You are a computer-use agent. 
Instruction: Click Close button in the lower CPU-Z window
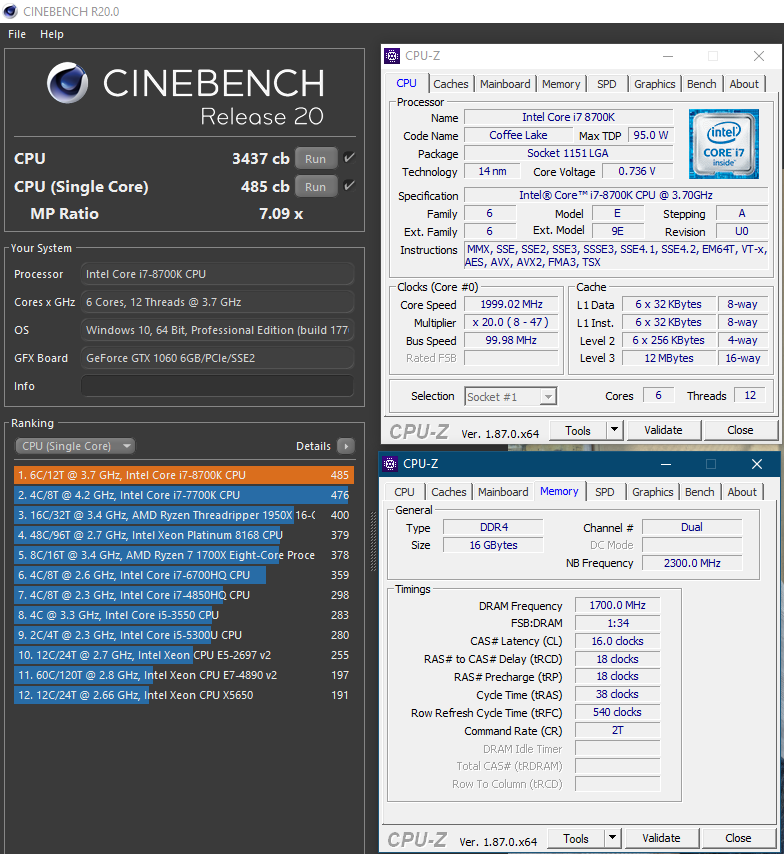point(738,838)
